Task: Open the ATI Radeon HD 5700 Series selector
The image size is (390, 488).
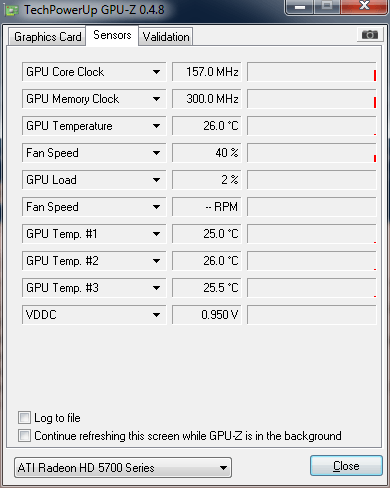Action: 123,467
